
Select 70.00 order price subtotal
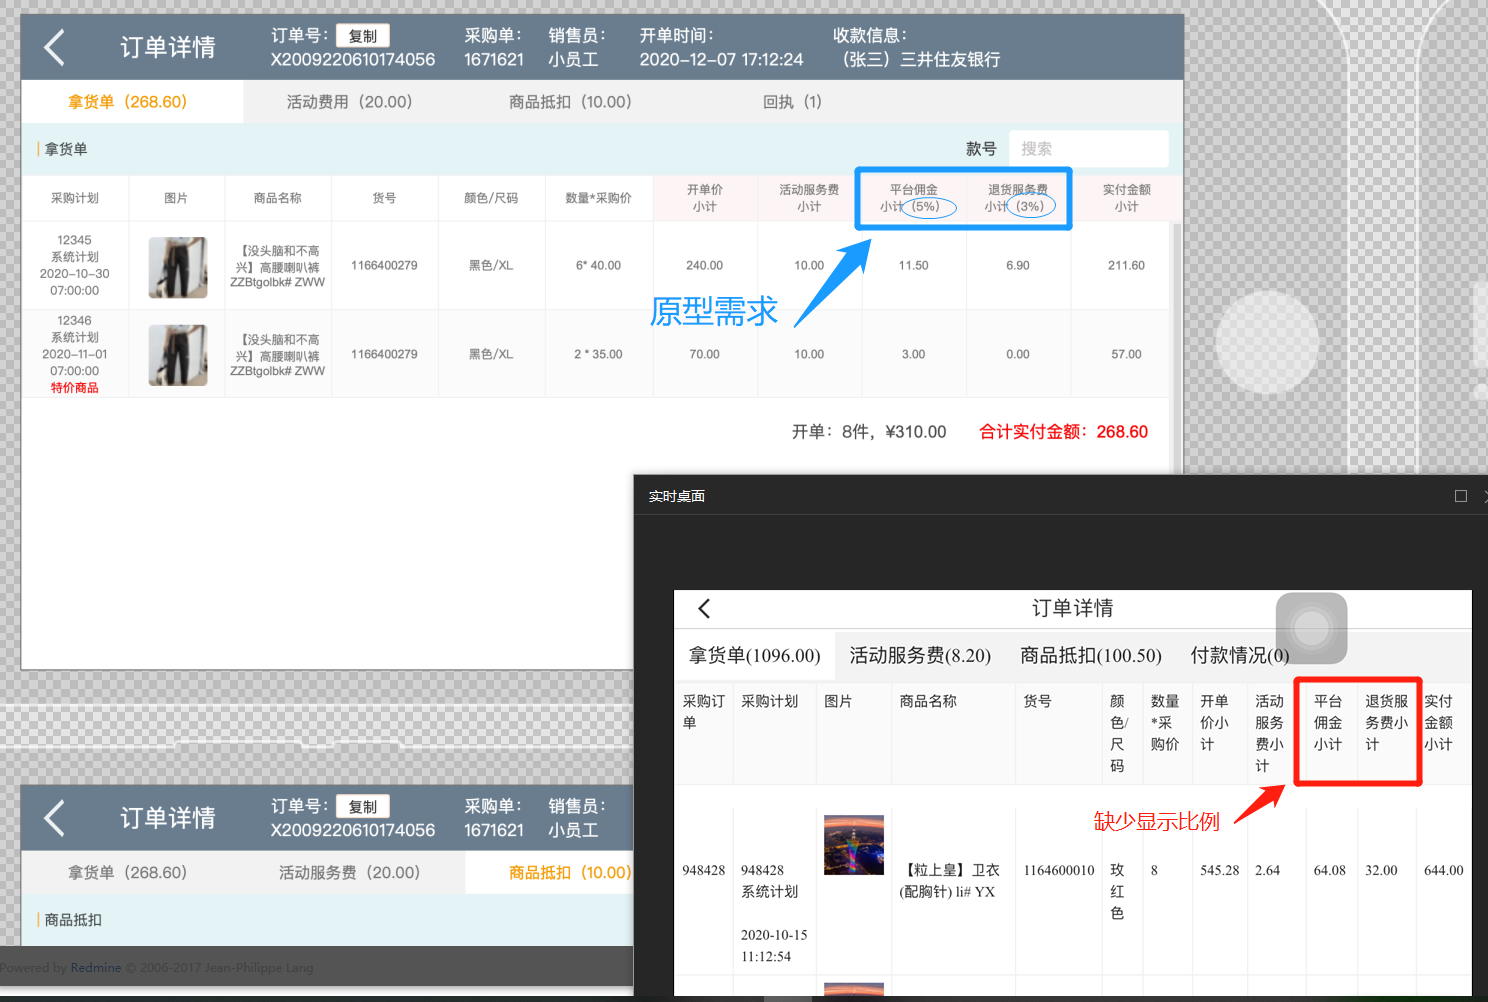click(705, 355)
